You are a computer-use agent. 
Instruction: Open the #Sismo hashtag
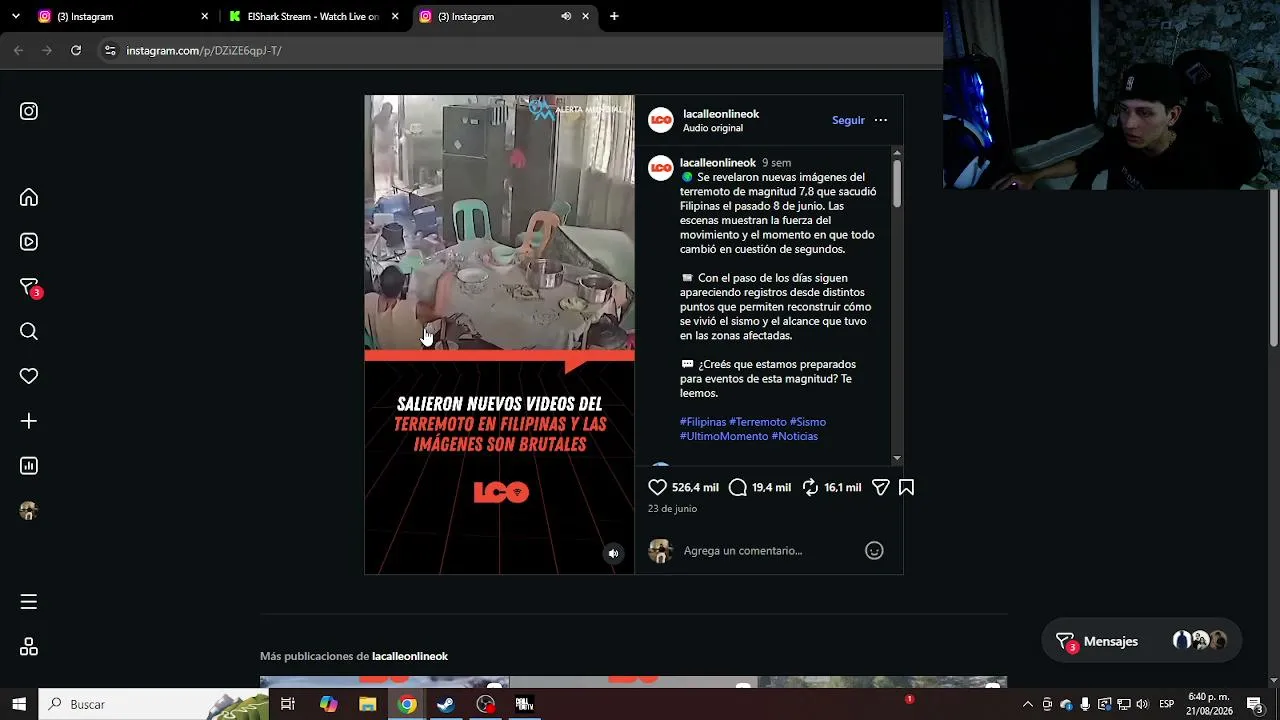(x=808, y=422)
